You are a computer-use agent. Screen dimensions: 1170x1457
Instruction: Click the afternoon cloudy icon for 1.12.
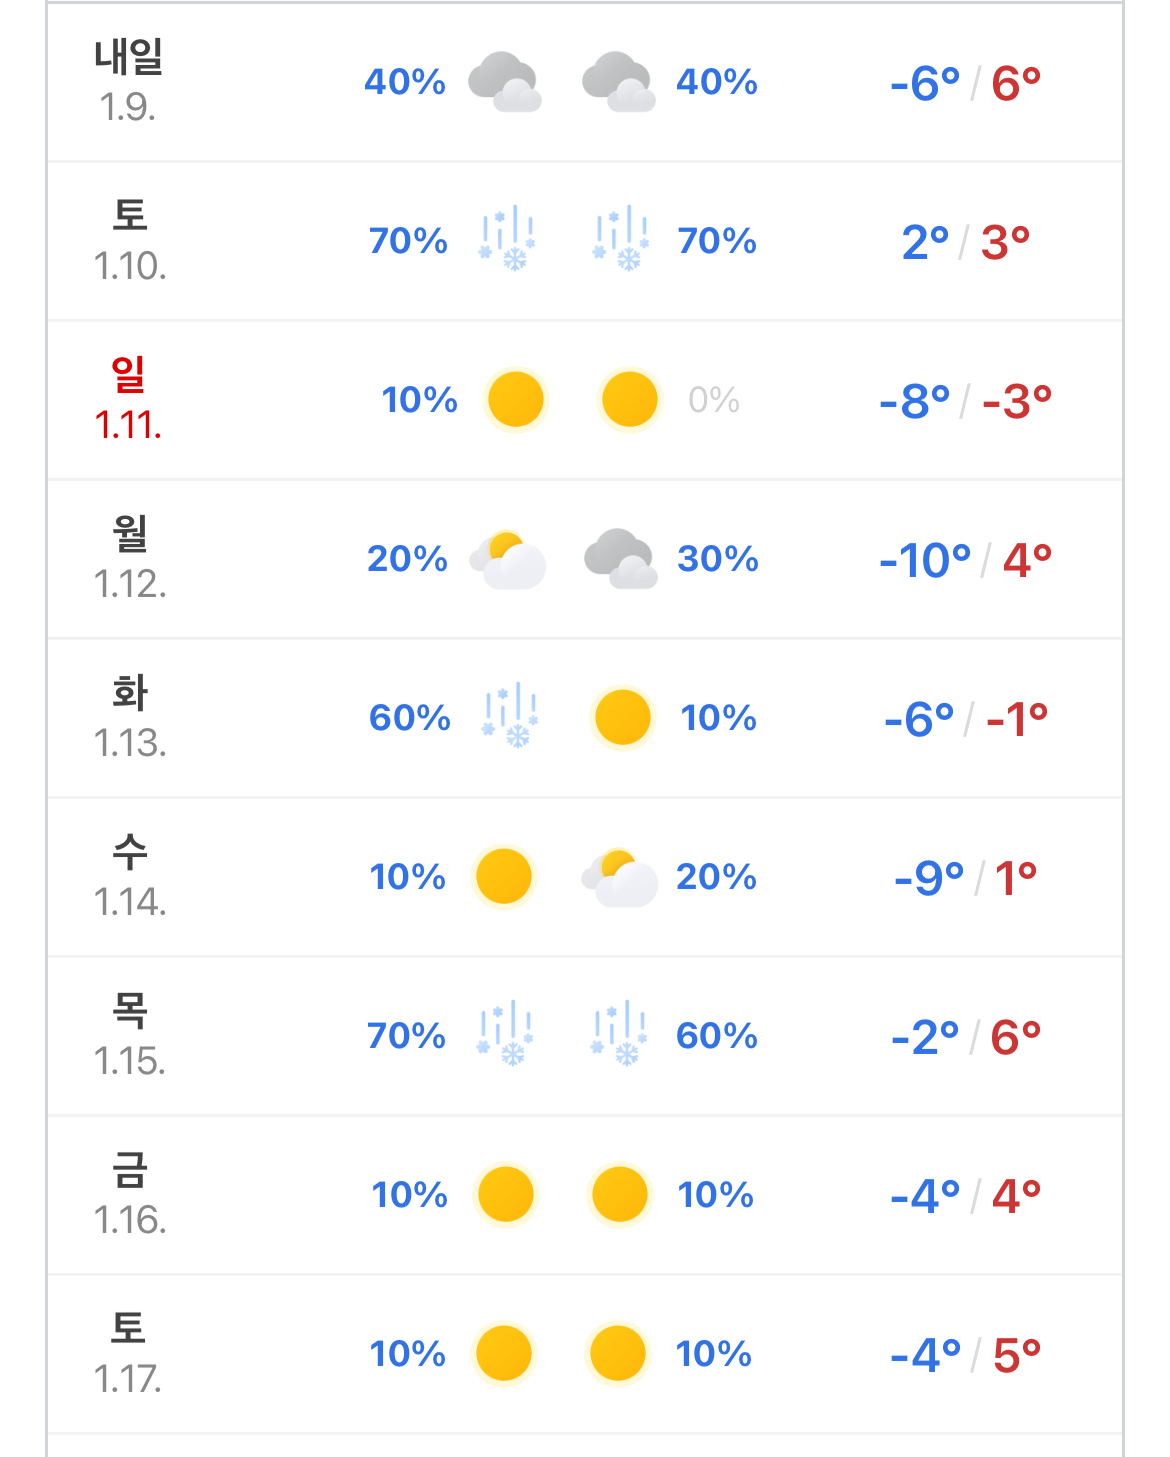tap(621, 559)
